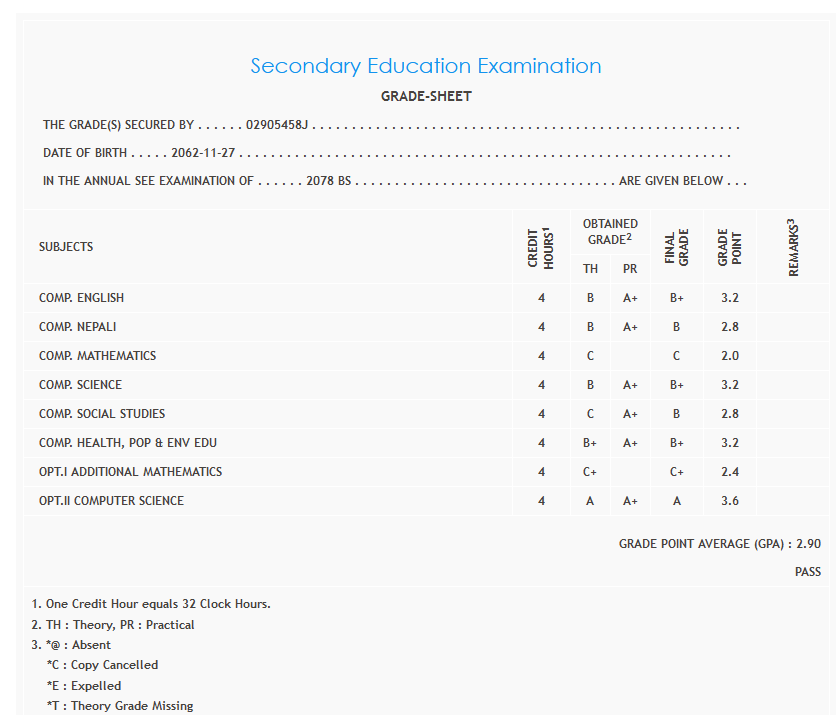
Task: Click the FINAL GRADE column header
Action: click(x=677, y=248)
